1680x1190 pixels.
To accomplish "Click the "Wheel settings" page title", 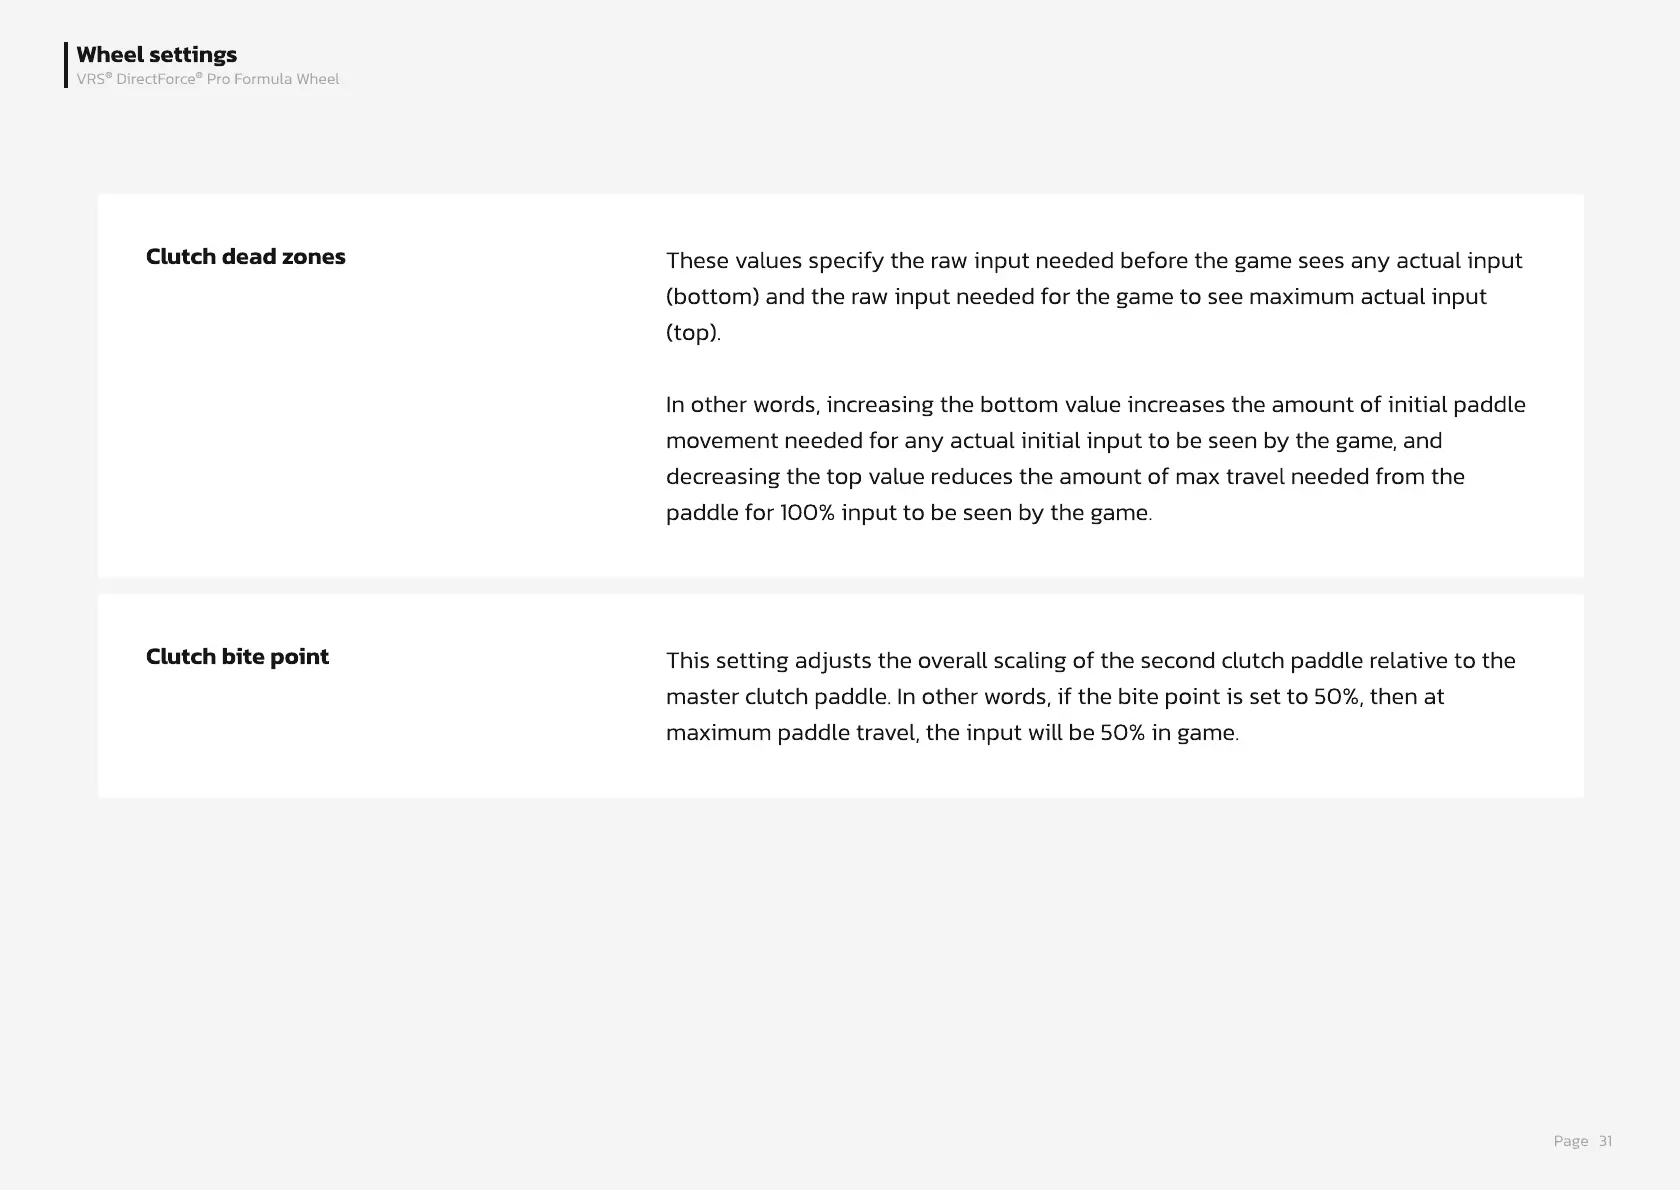I will pyautogui.click(x=156, y=55).
